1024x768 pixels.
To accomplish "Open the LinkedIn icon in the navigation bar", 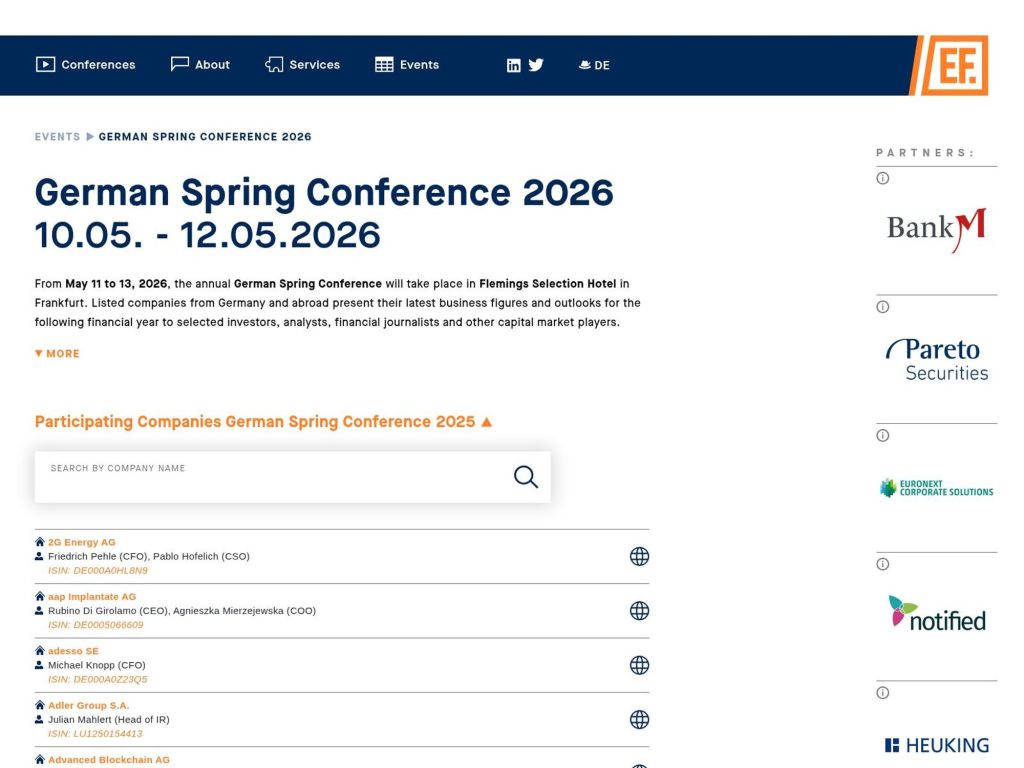I will (513, 64).
